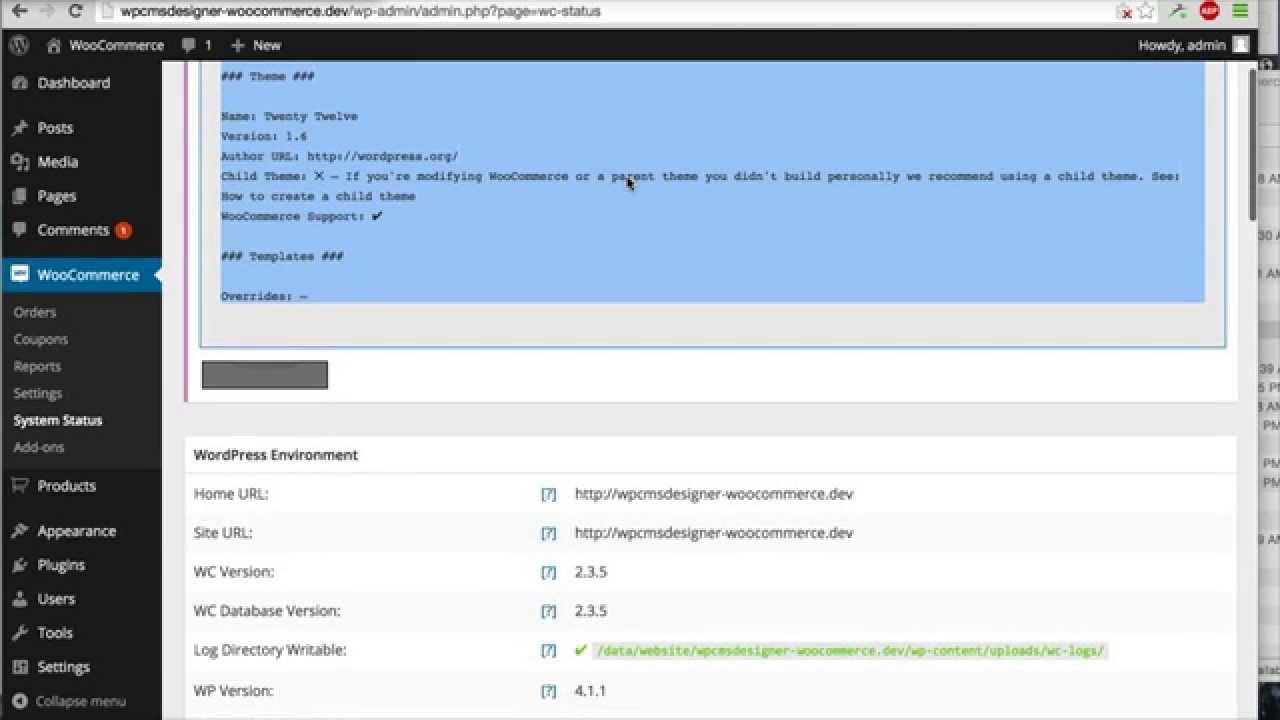Screen dimensions: 1280x720
Task: Open the Chrome hamburger menu
Action: click(1241, 11)
